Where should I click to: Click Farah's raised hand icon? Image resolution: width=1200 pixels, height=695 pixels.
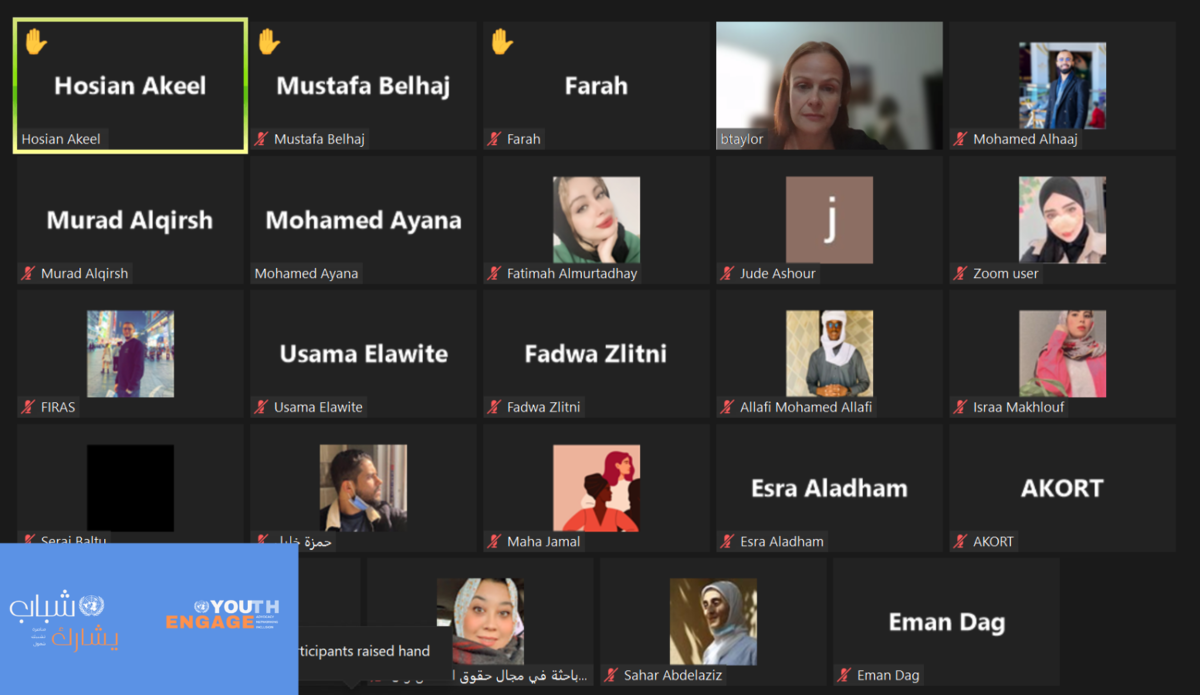[502, 41]
